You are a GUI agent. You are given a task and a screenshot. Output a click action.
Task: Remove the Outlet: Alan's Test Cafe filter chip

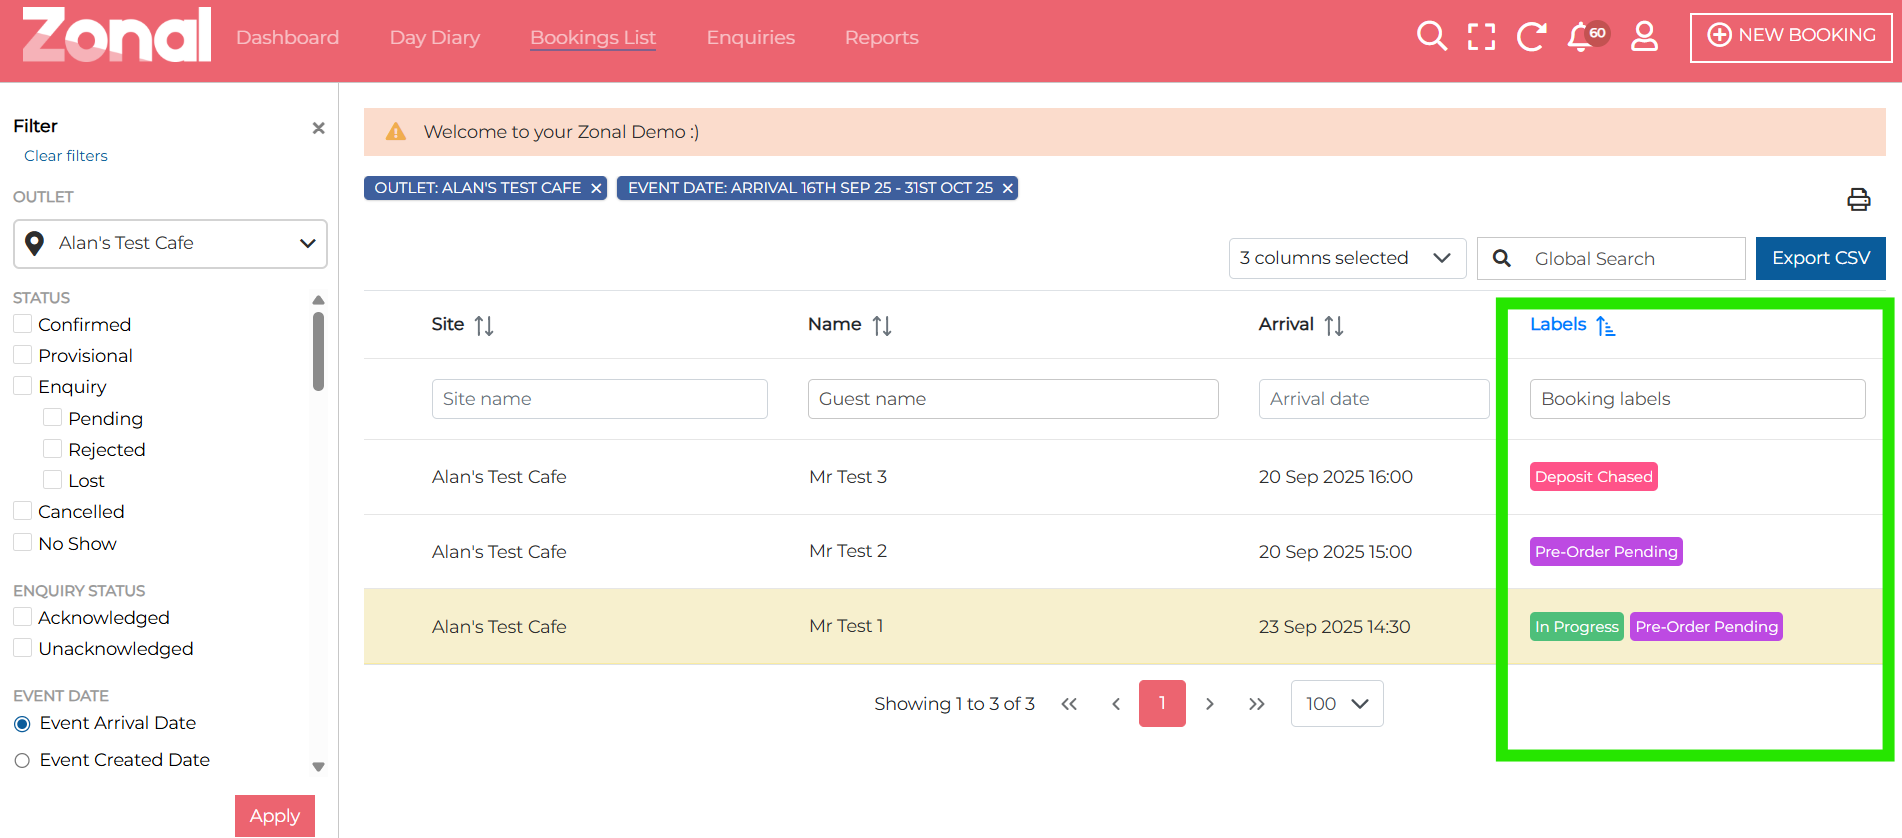coord(596,188)
